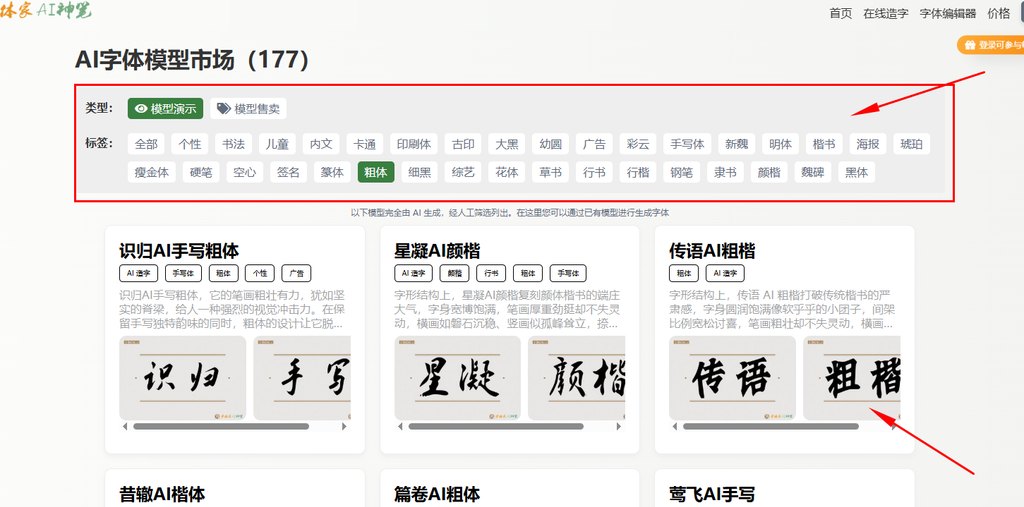Filter by the 花体 tag
Viewport: 1024px width, 507px height.
point(507,172)
